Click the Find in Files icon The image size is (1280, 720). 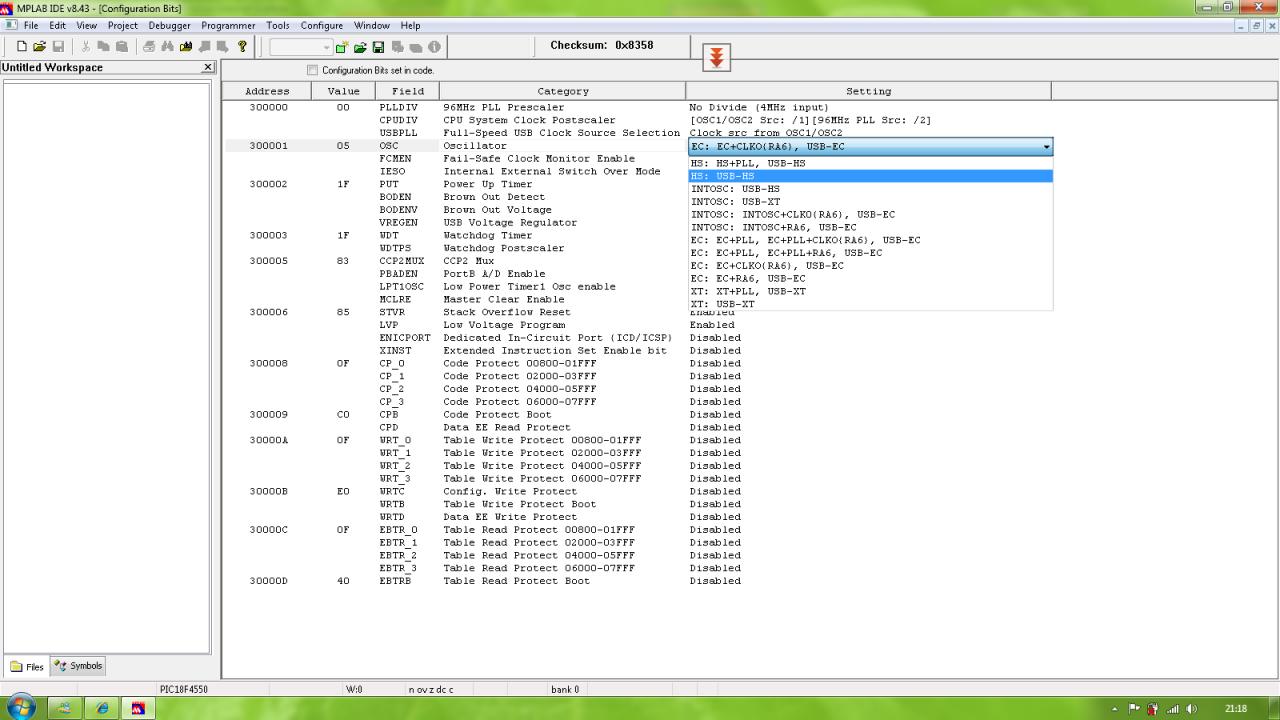tap(186, 47)
